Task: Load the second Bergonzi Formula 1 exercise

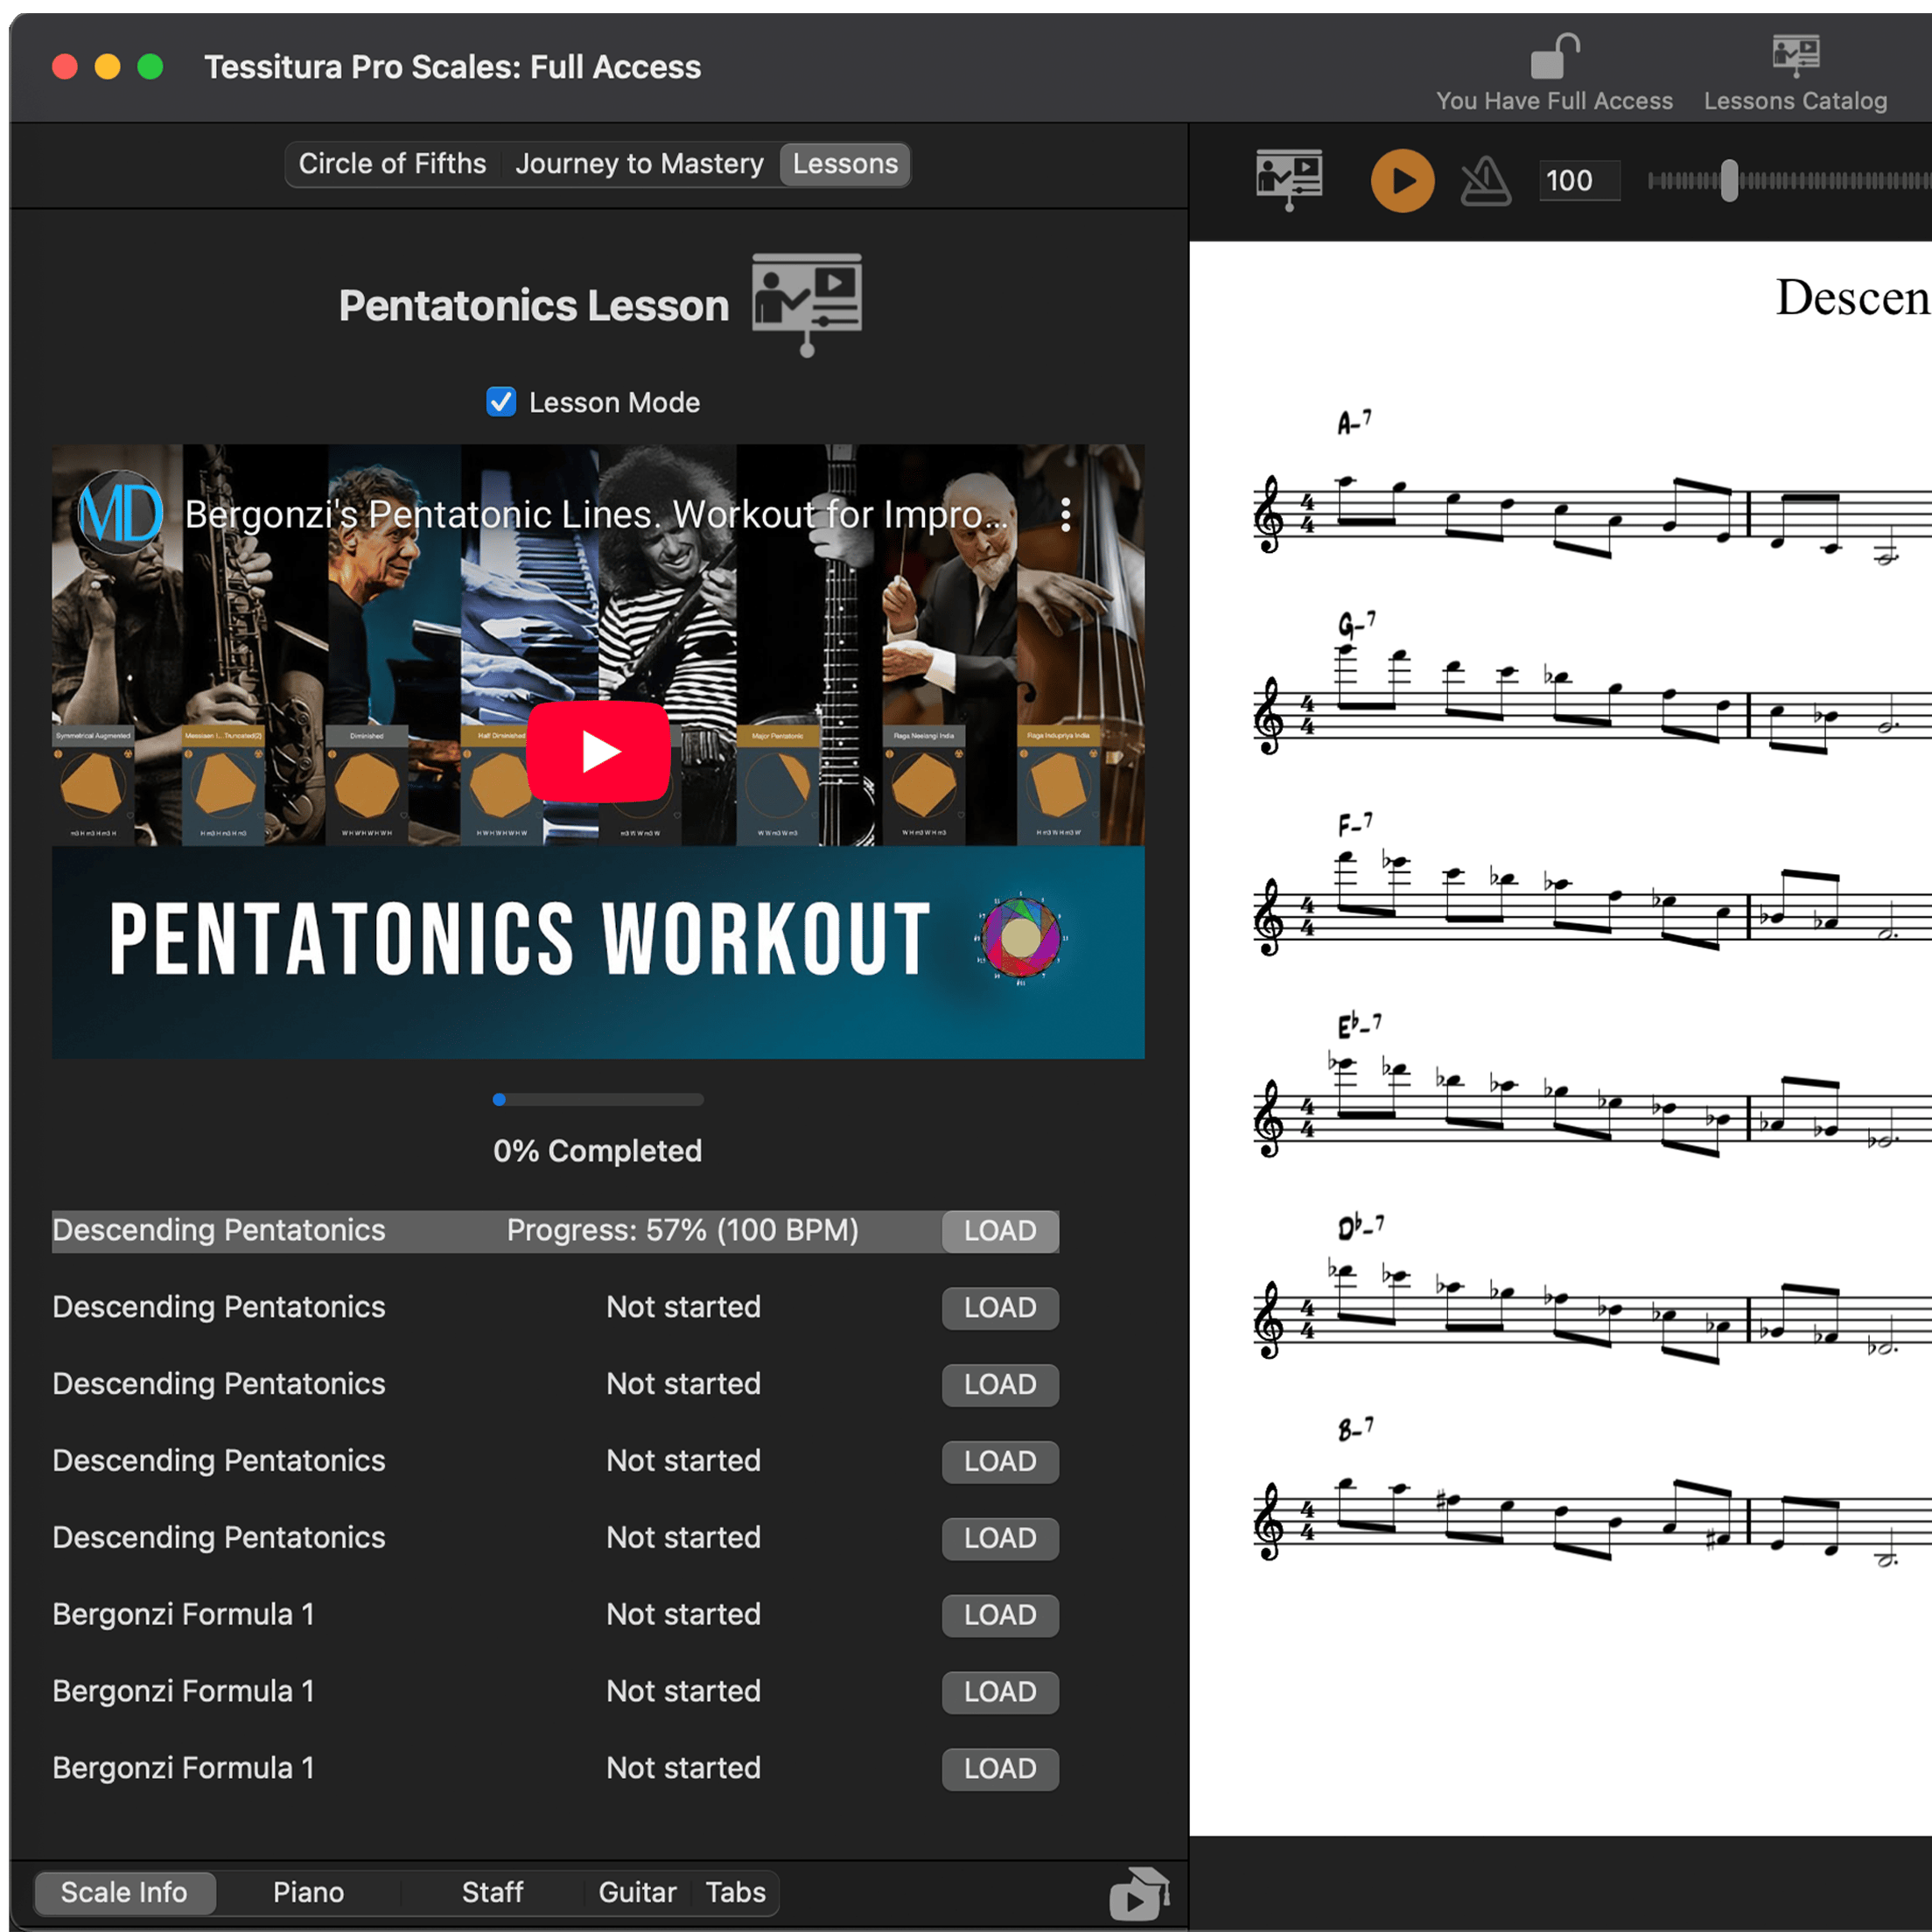Action: (1000, 1692)
